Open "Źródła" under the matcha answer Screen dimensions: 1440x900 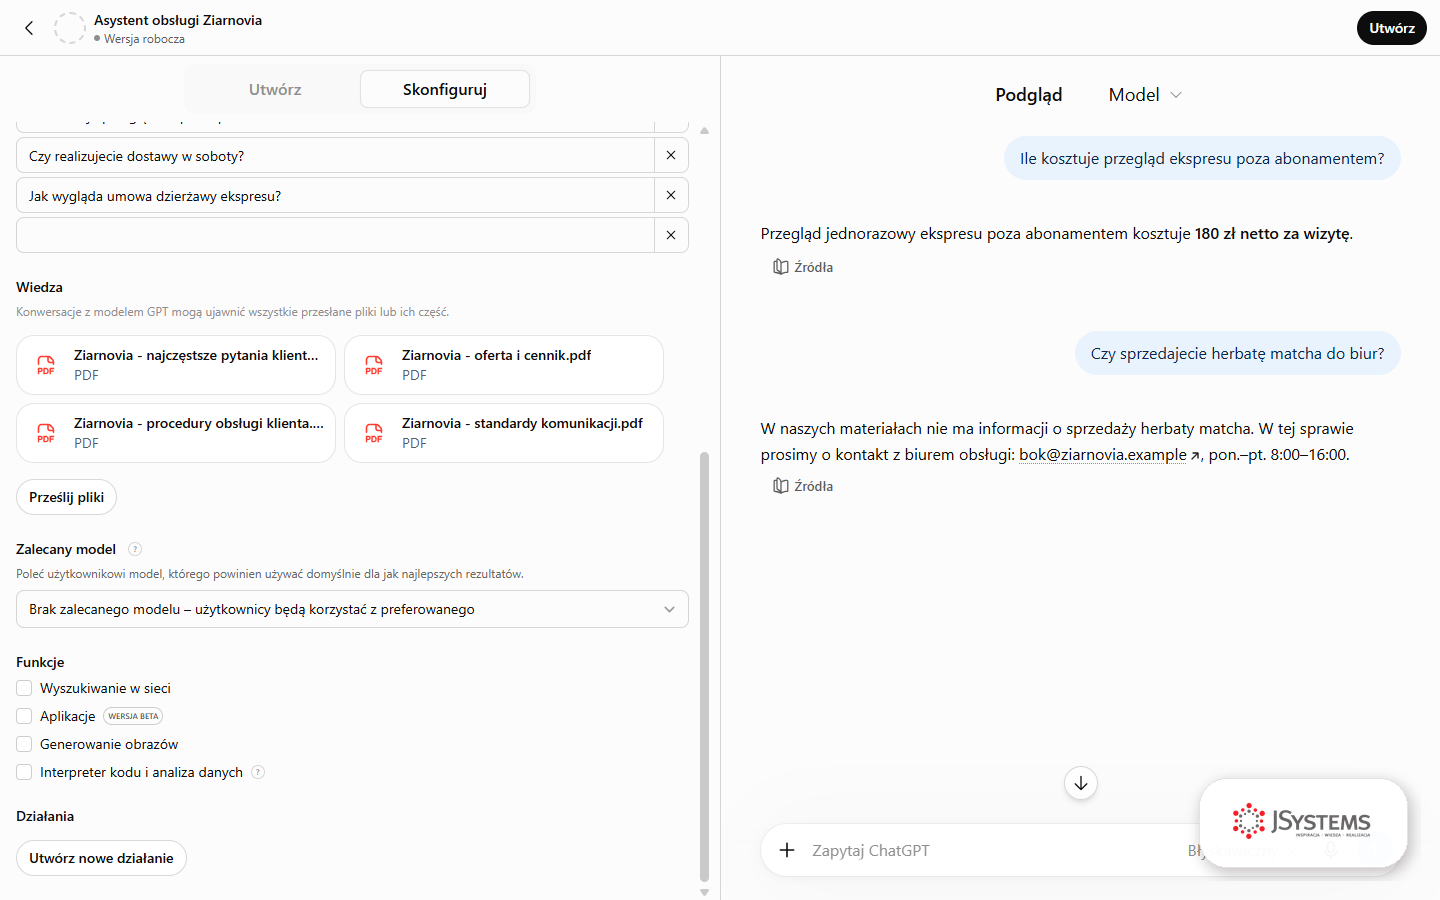803,486
